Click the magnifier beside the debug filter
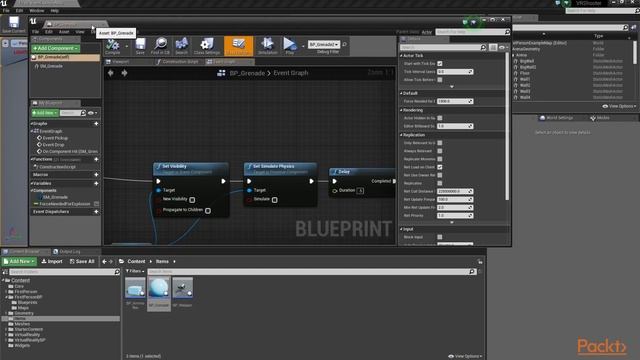 coord(344,44)
